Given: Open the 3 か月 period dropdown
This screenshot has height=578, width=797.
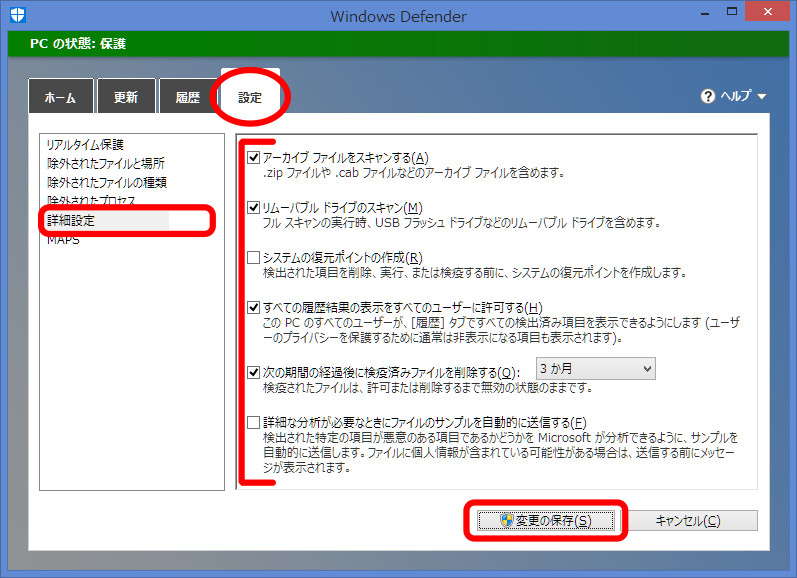Looking at the screenshot, I should pyautogui.click(x=596, y=369).
